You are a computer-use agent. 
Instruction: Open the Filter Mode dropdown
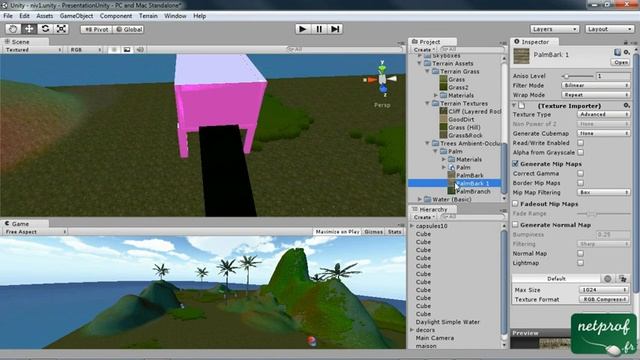(x=596, y=85)
